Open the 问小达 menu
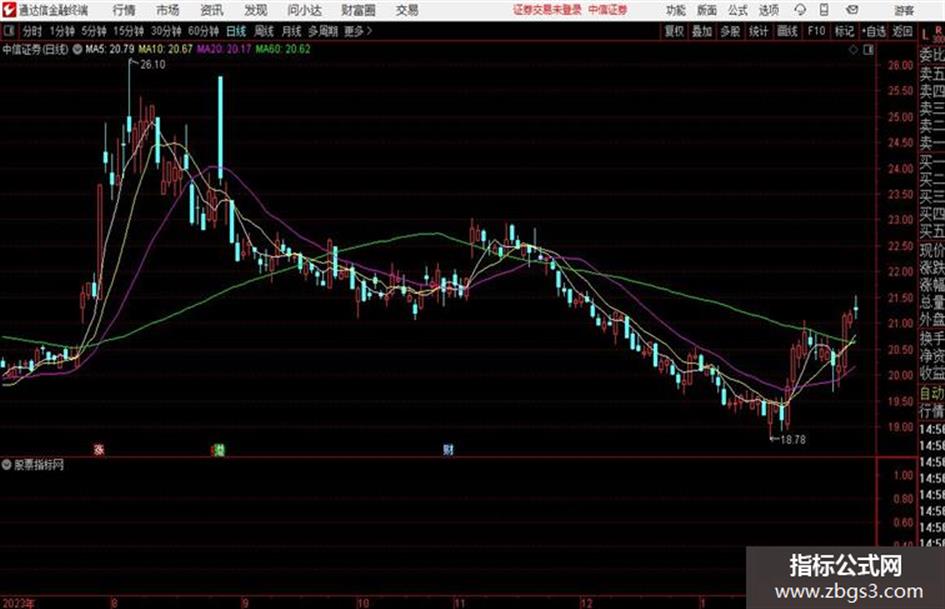This screenshot has height=609, width=945. point(304,10)
